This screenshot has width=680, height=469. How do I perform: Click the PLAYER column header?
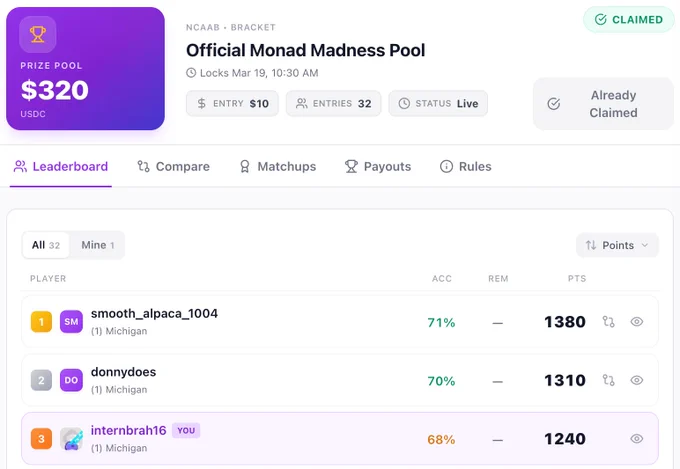[x=48, y=279]
